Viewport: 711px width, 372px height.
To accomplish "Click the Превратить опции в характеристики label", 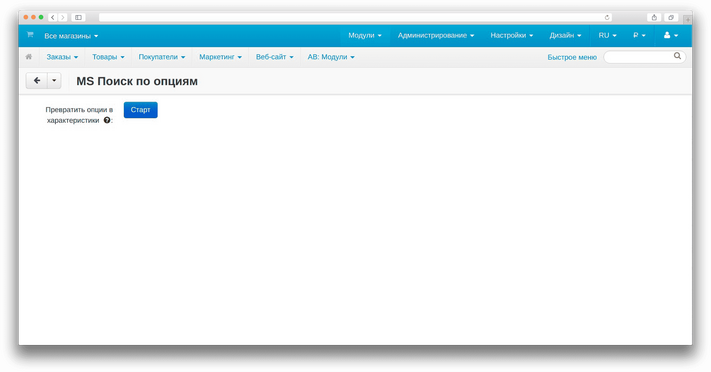I will tap(79, 115).
